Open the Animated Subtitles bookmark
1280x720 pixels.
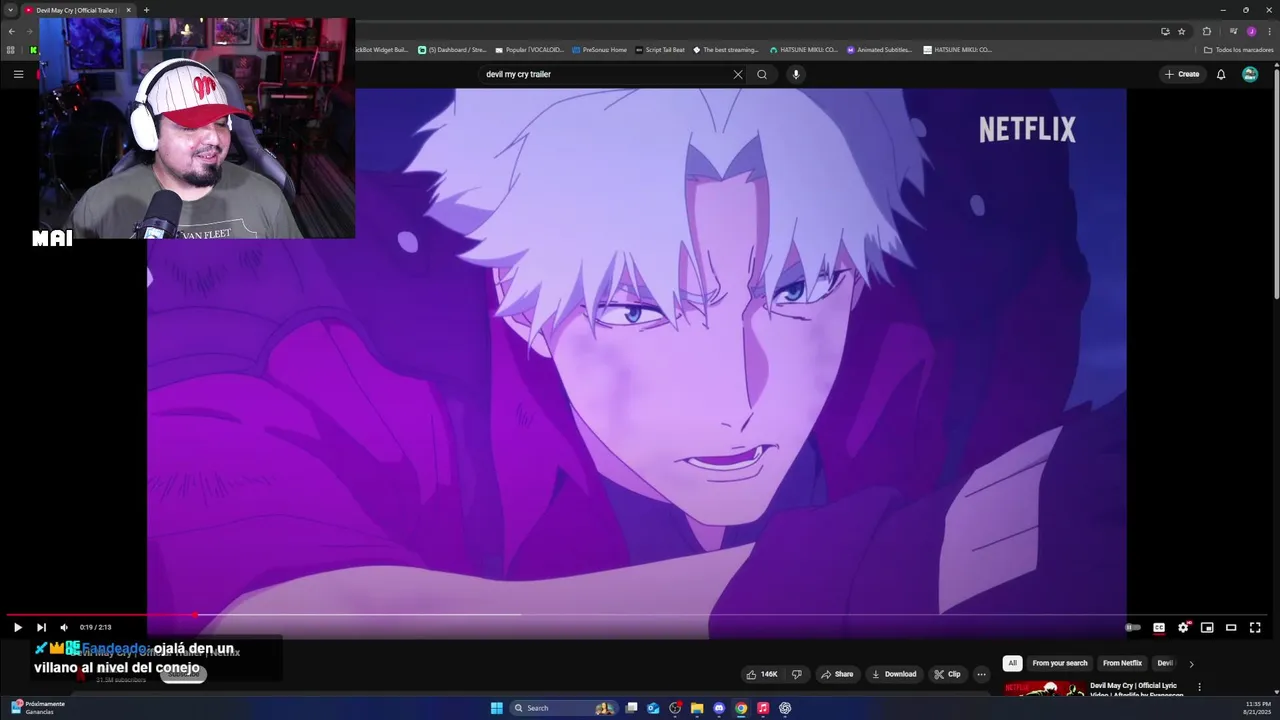(880, 50)
